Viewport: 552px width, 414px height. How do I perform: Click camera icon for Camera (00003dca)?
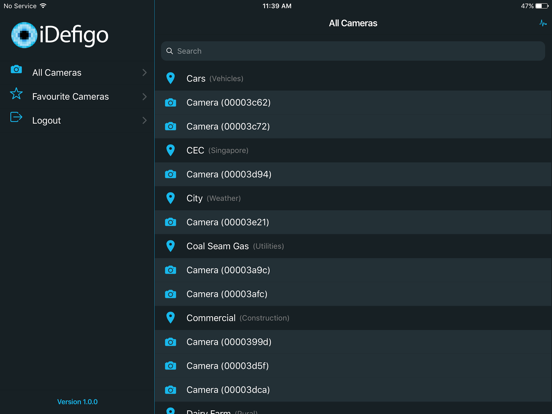click(170, 390)
